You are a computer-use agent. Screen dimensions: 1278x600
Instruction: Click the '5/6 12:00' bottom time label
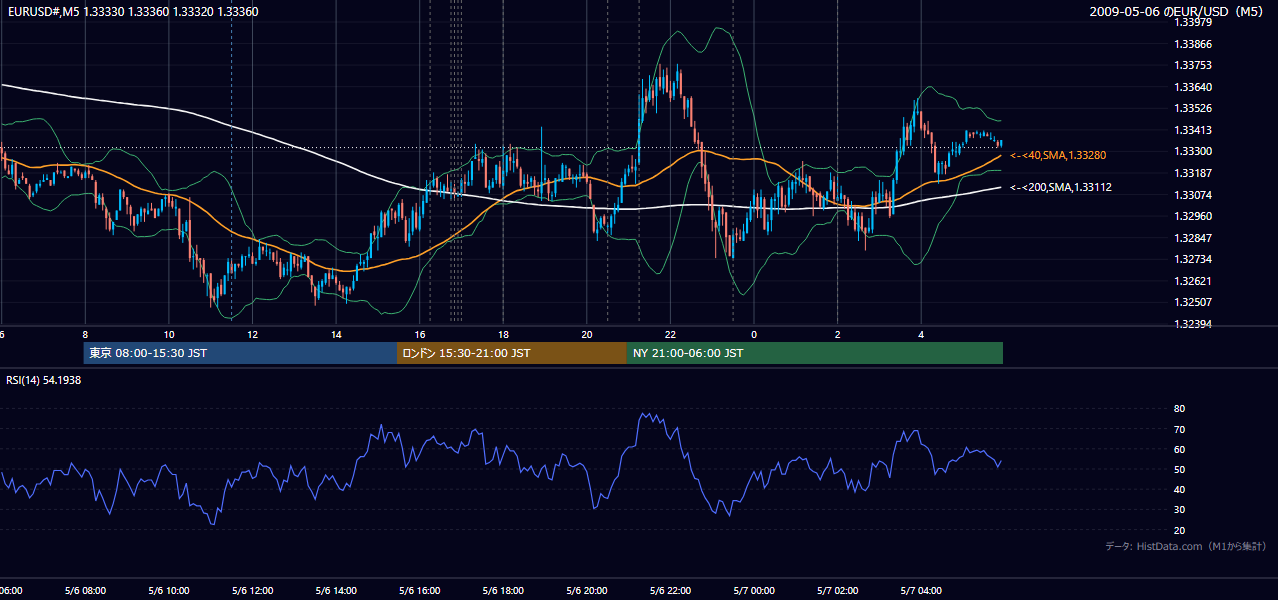pyautogui.click(x=252, y=591)
